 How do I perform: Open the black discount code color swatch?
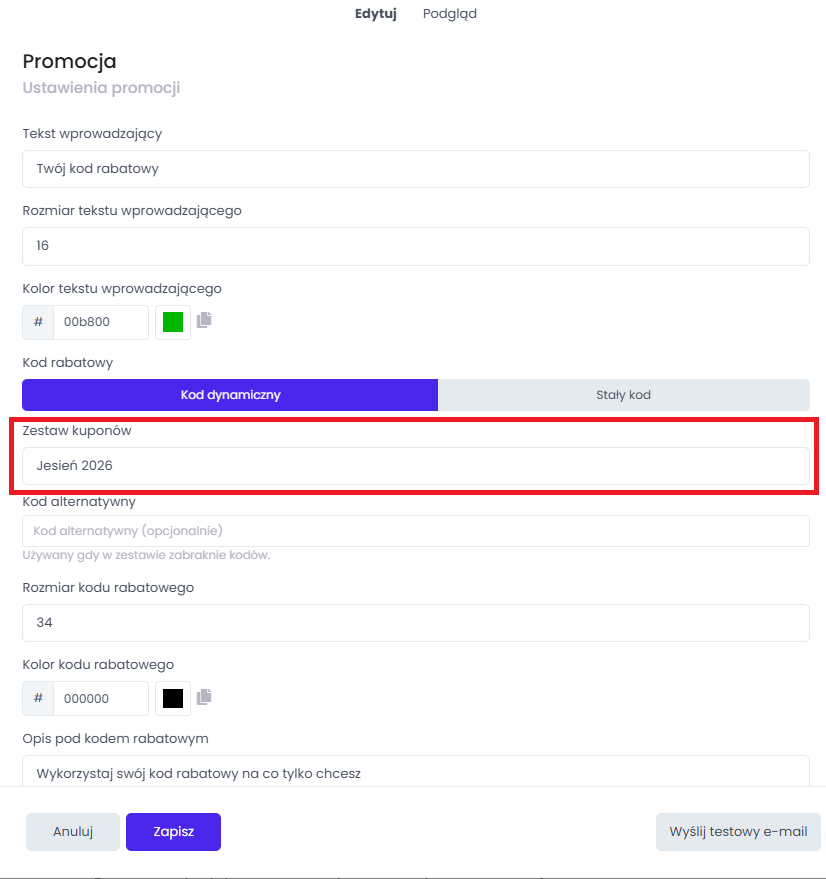pyautogui.click(x=173, y=698)
